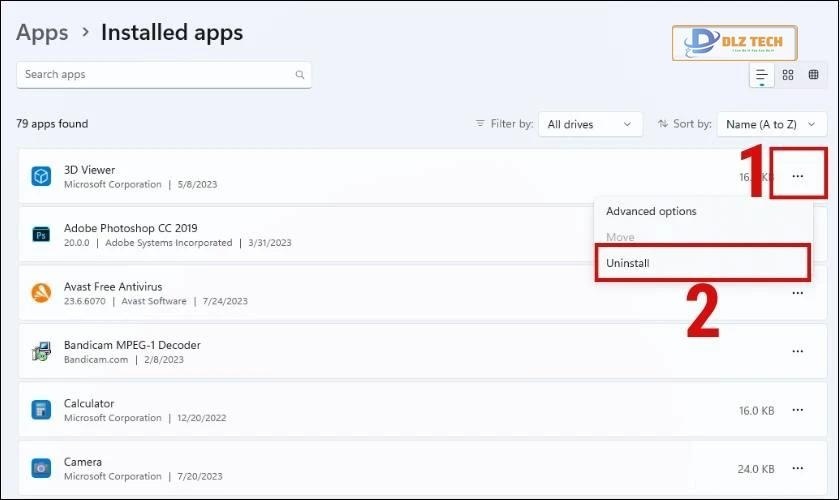Viewport: 840px width, 500px height.
Task: Click the search magnifier icon
Action: point(299,75)
